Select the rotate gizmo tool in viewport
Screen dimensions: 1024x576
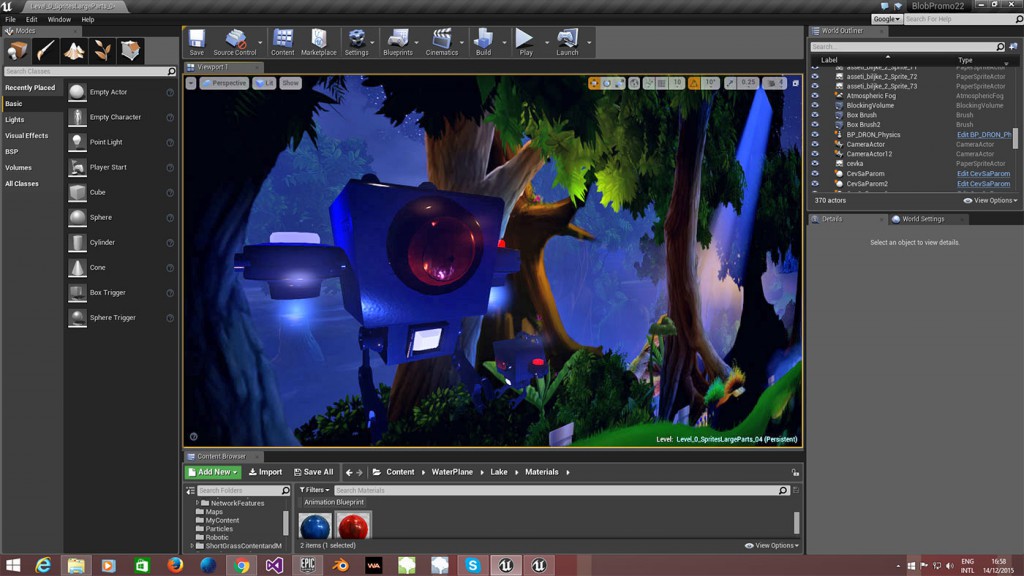pos(607,83)
